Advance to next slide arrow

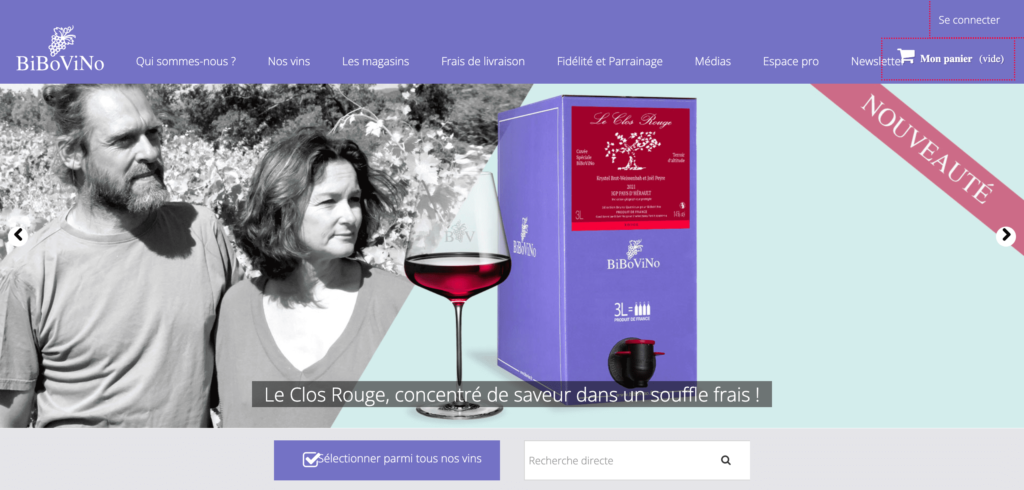(1006, 236)
